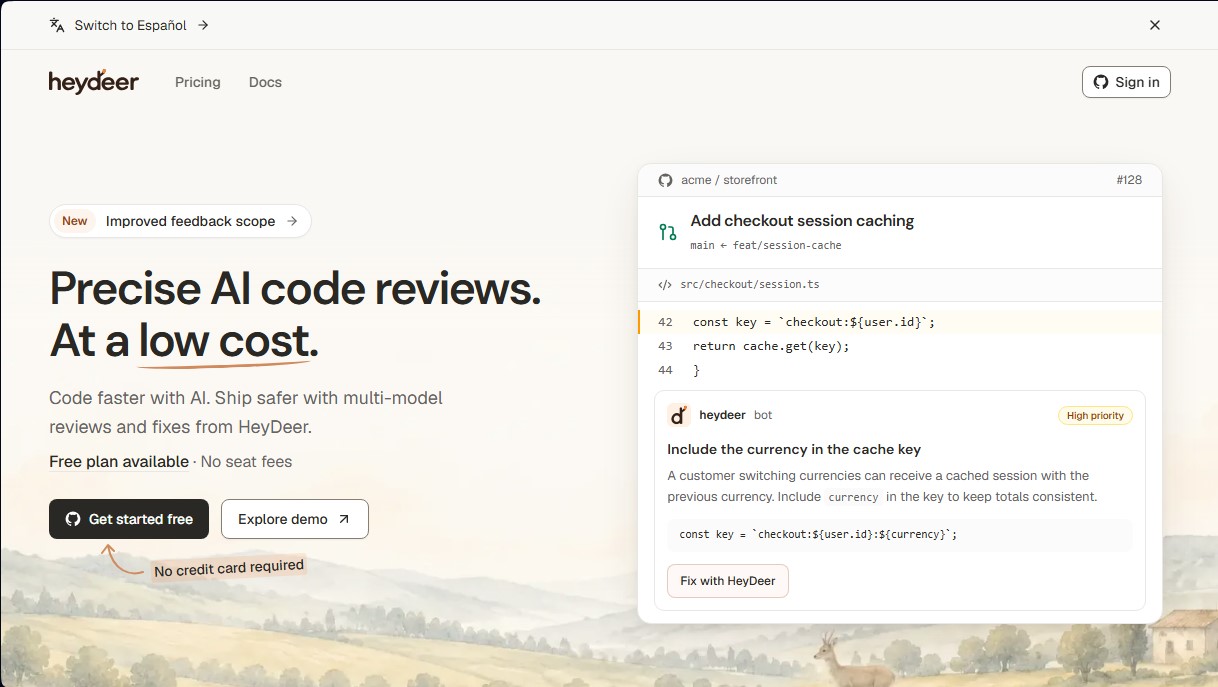Click the No credit card required note
1218x687 pixels.
coord(228,568)
